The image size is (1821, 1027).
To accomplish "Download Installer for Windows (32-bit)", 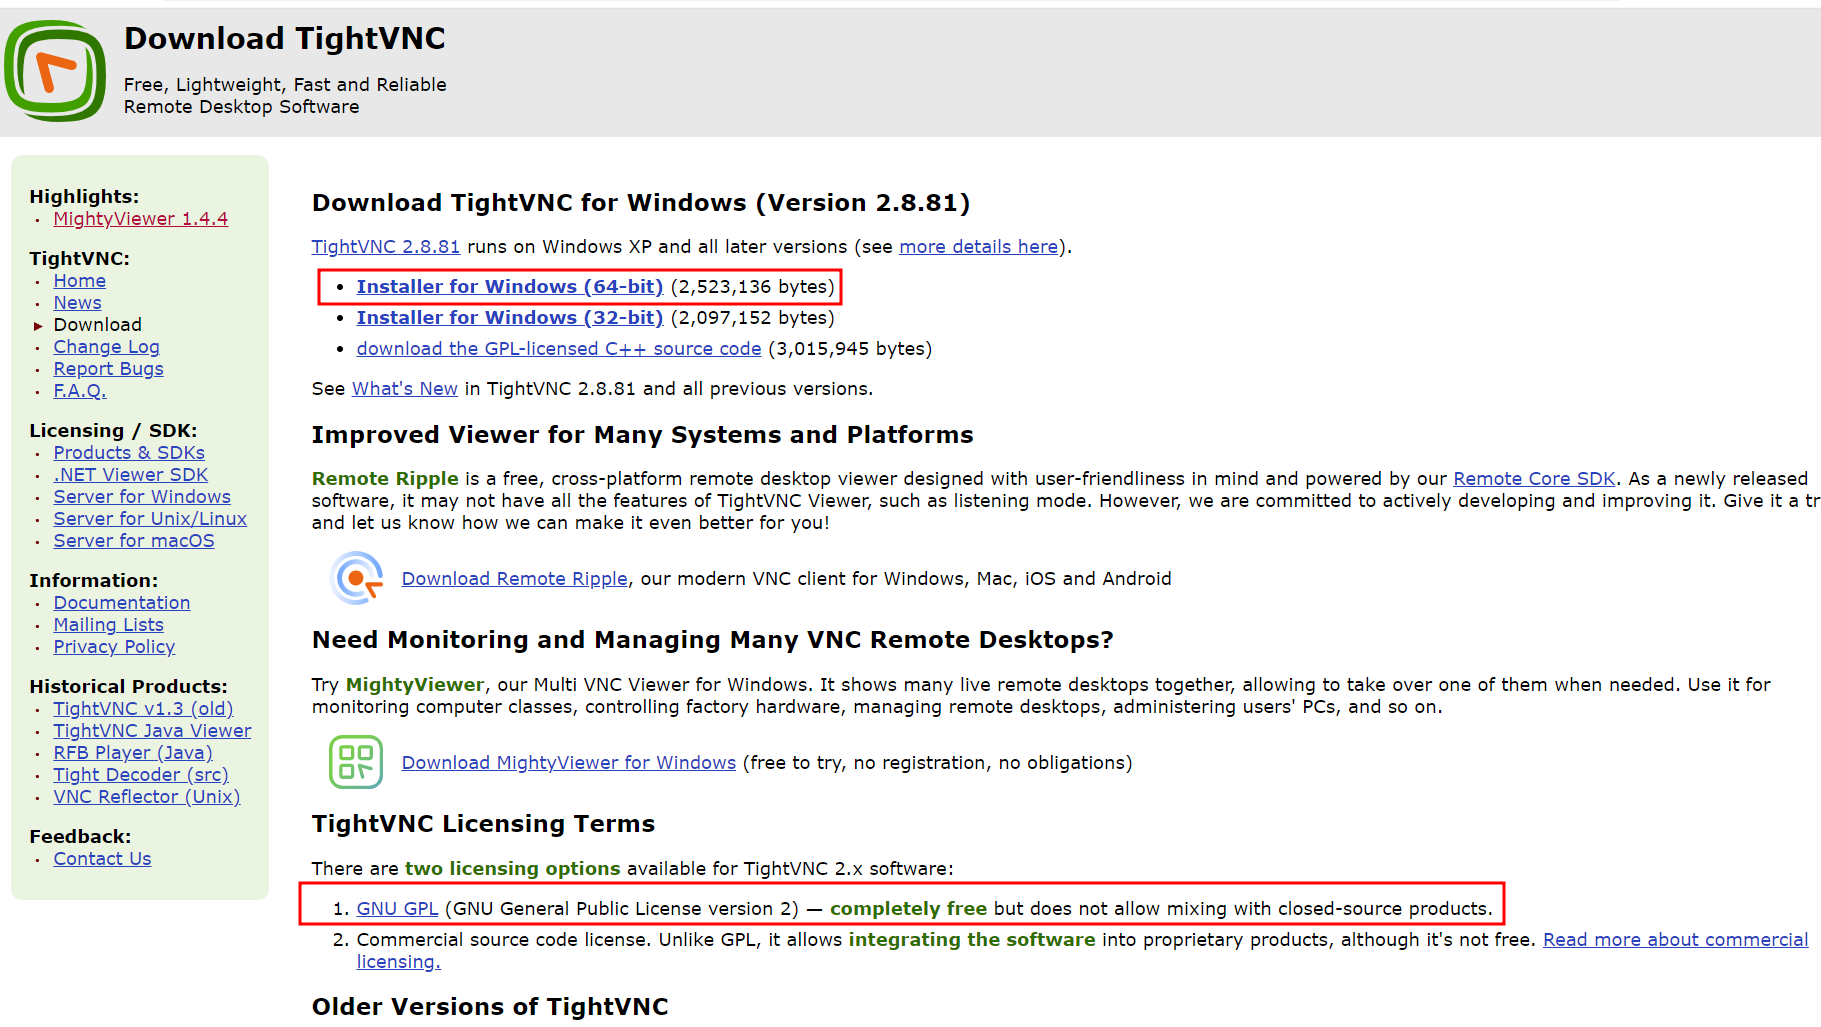I will click(510, 318).
